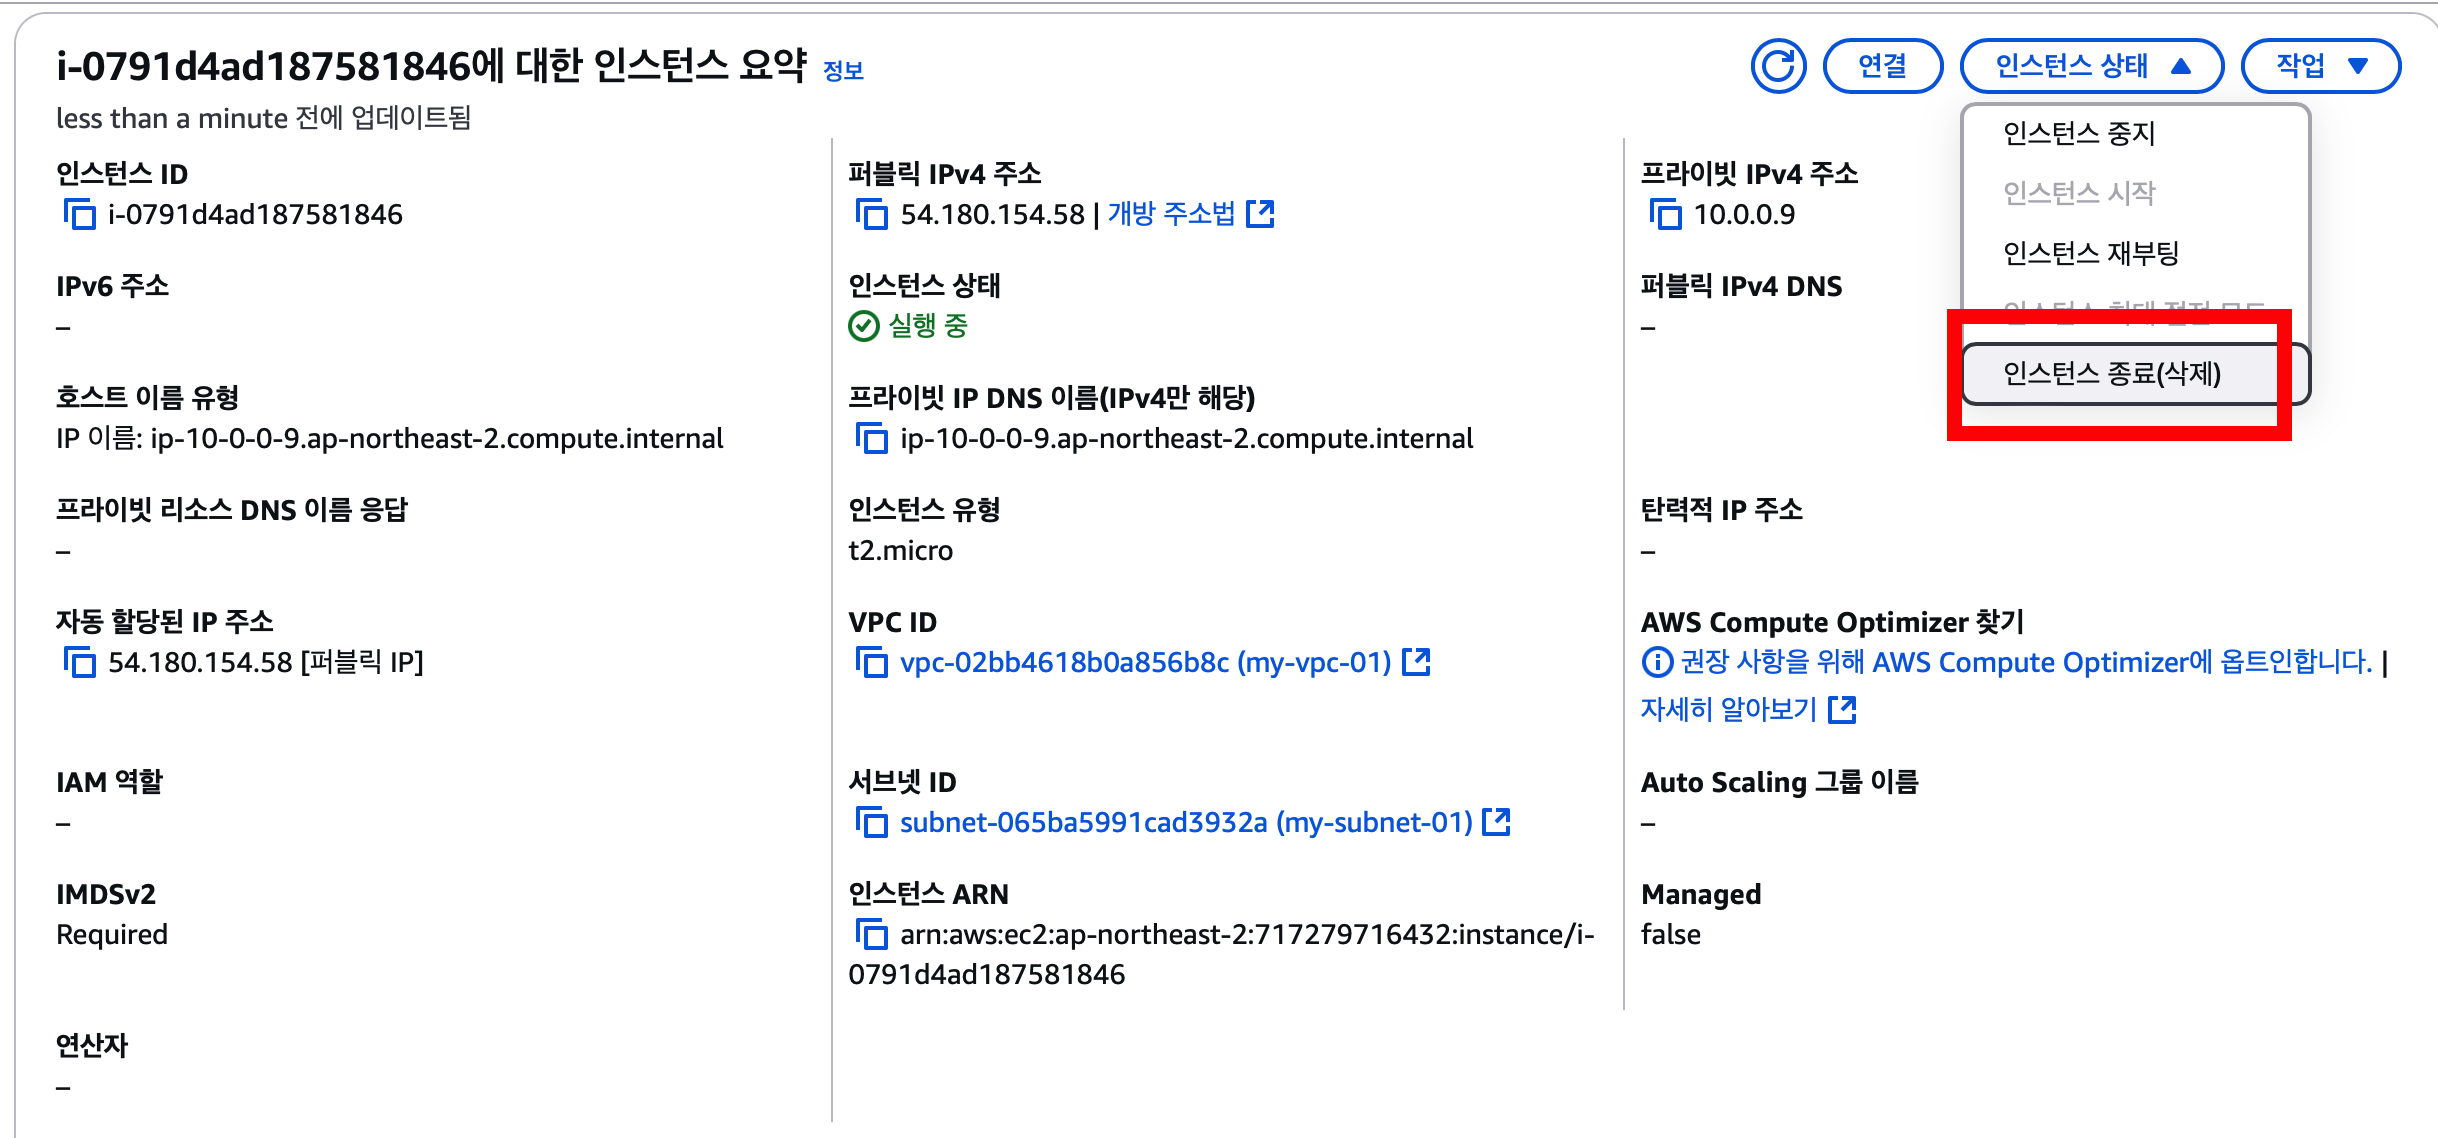This screenshot has height=1138, width=2438.
Task: Choose 인스턴스 재부팅 menu option
Action: (2090, 253)
